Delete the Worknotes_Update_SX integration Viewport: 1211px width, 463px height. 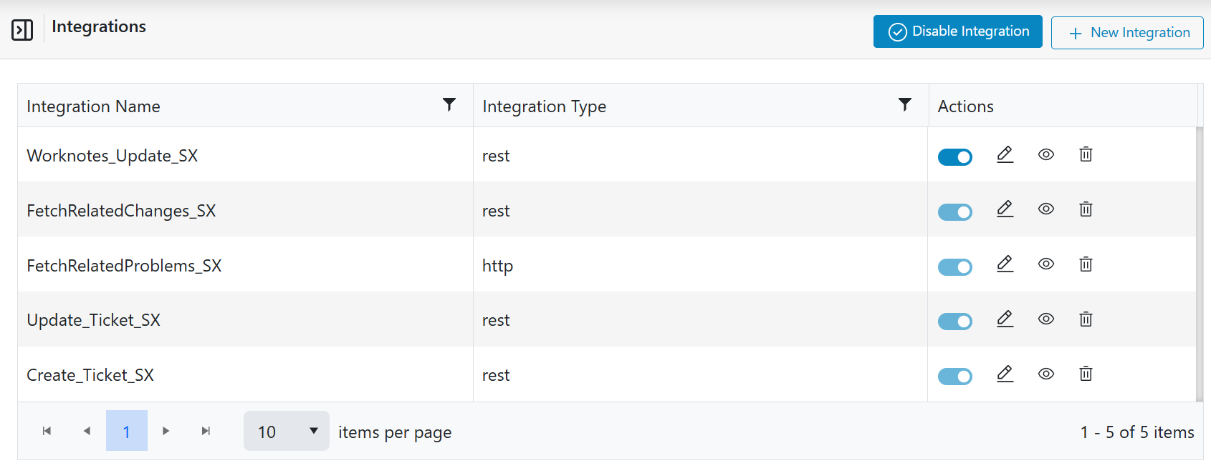click(x=1085, y=155)
